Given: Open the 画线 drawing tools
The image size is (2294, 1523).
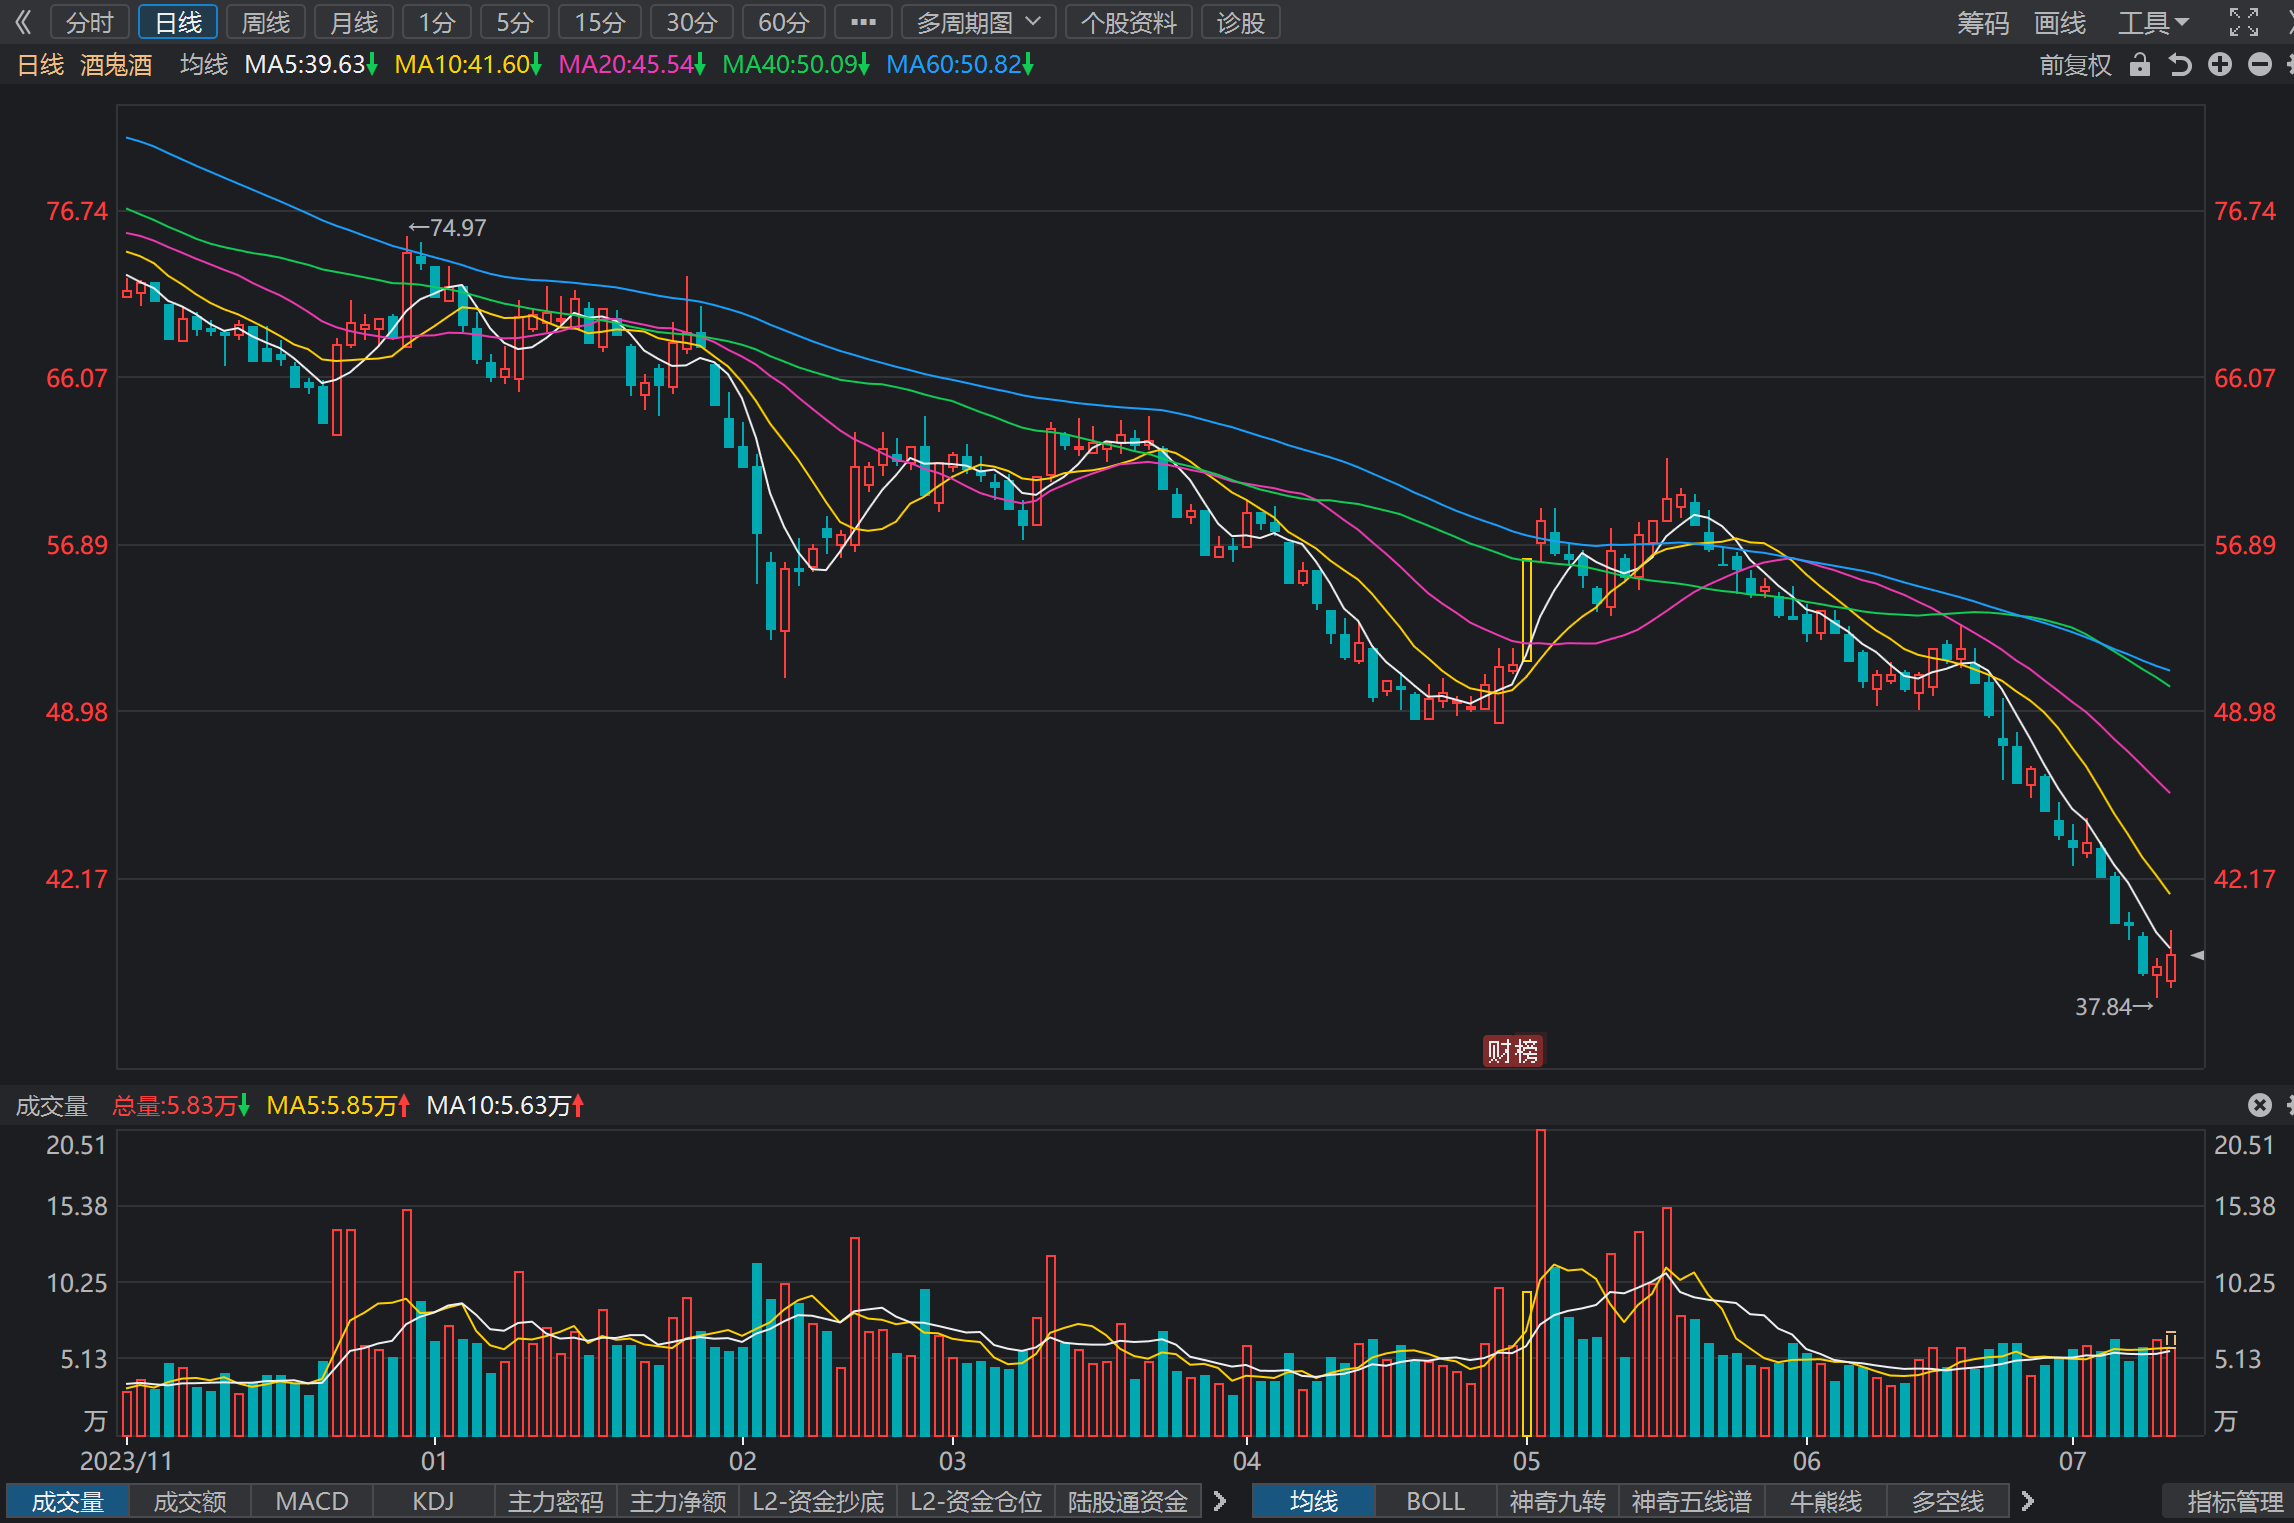Looking at the screenshot, I should pyautogui.click(x=2060, y=22).
